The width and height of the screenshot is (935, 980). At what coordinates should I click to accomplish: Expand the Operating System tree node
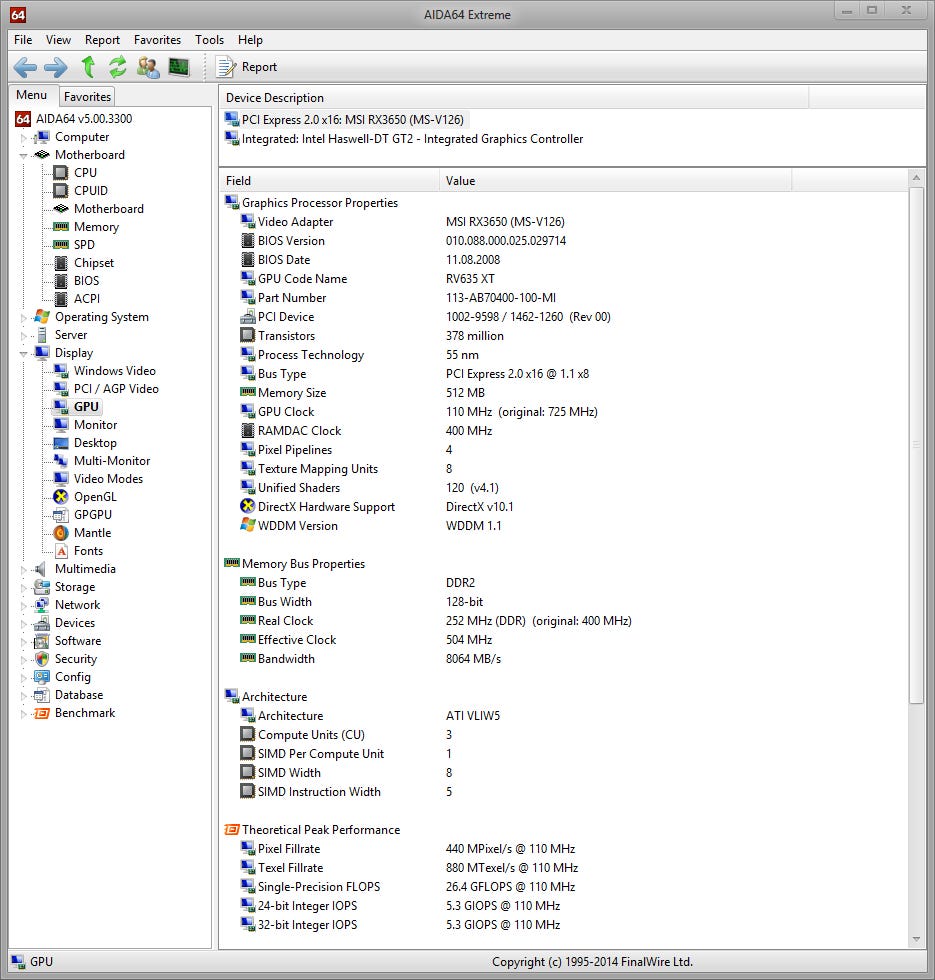point(24,318)
